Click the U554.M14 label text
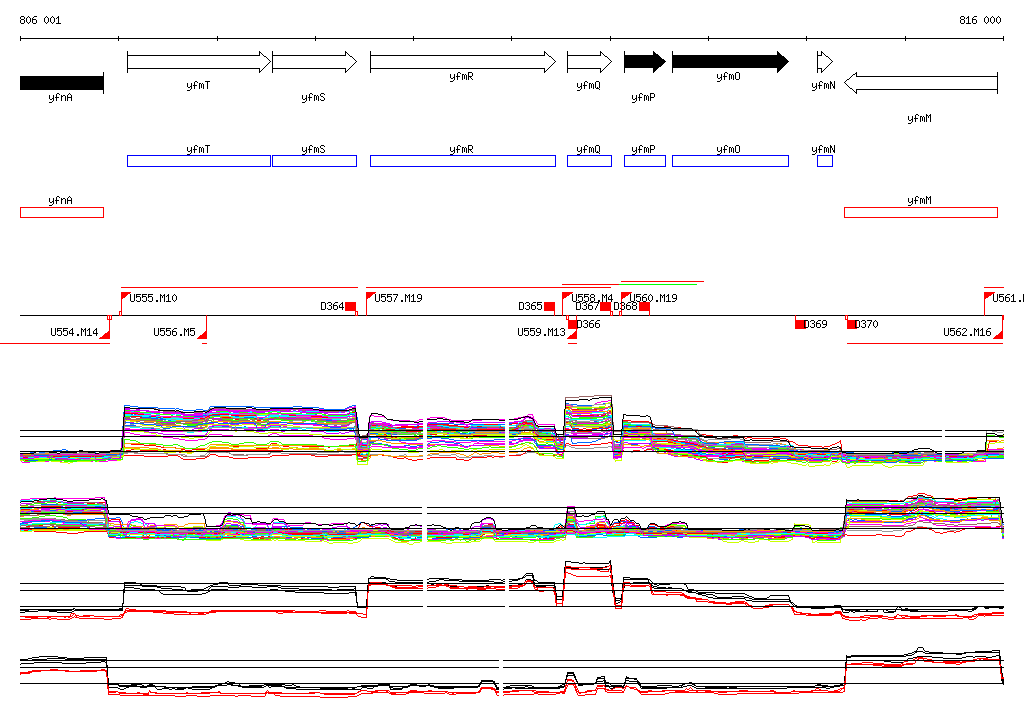1024x714 pixels. [x=74, y=332]
